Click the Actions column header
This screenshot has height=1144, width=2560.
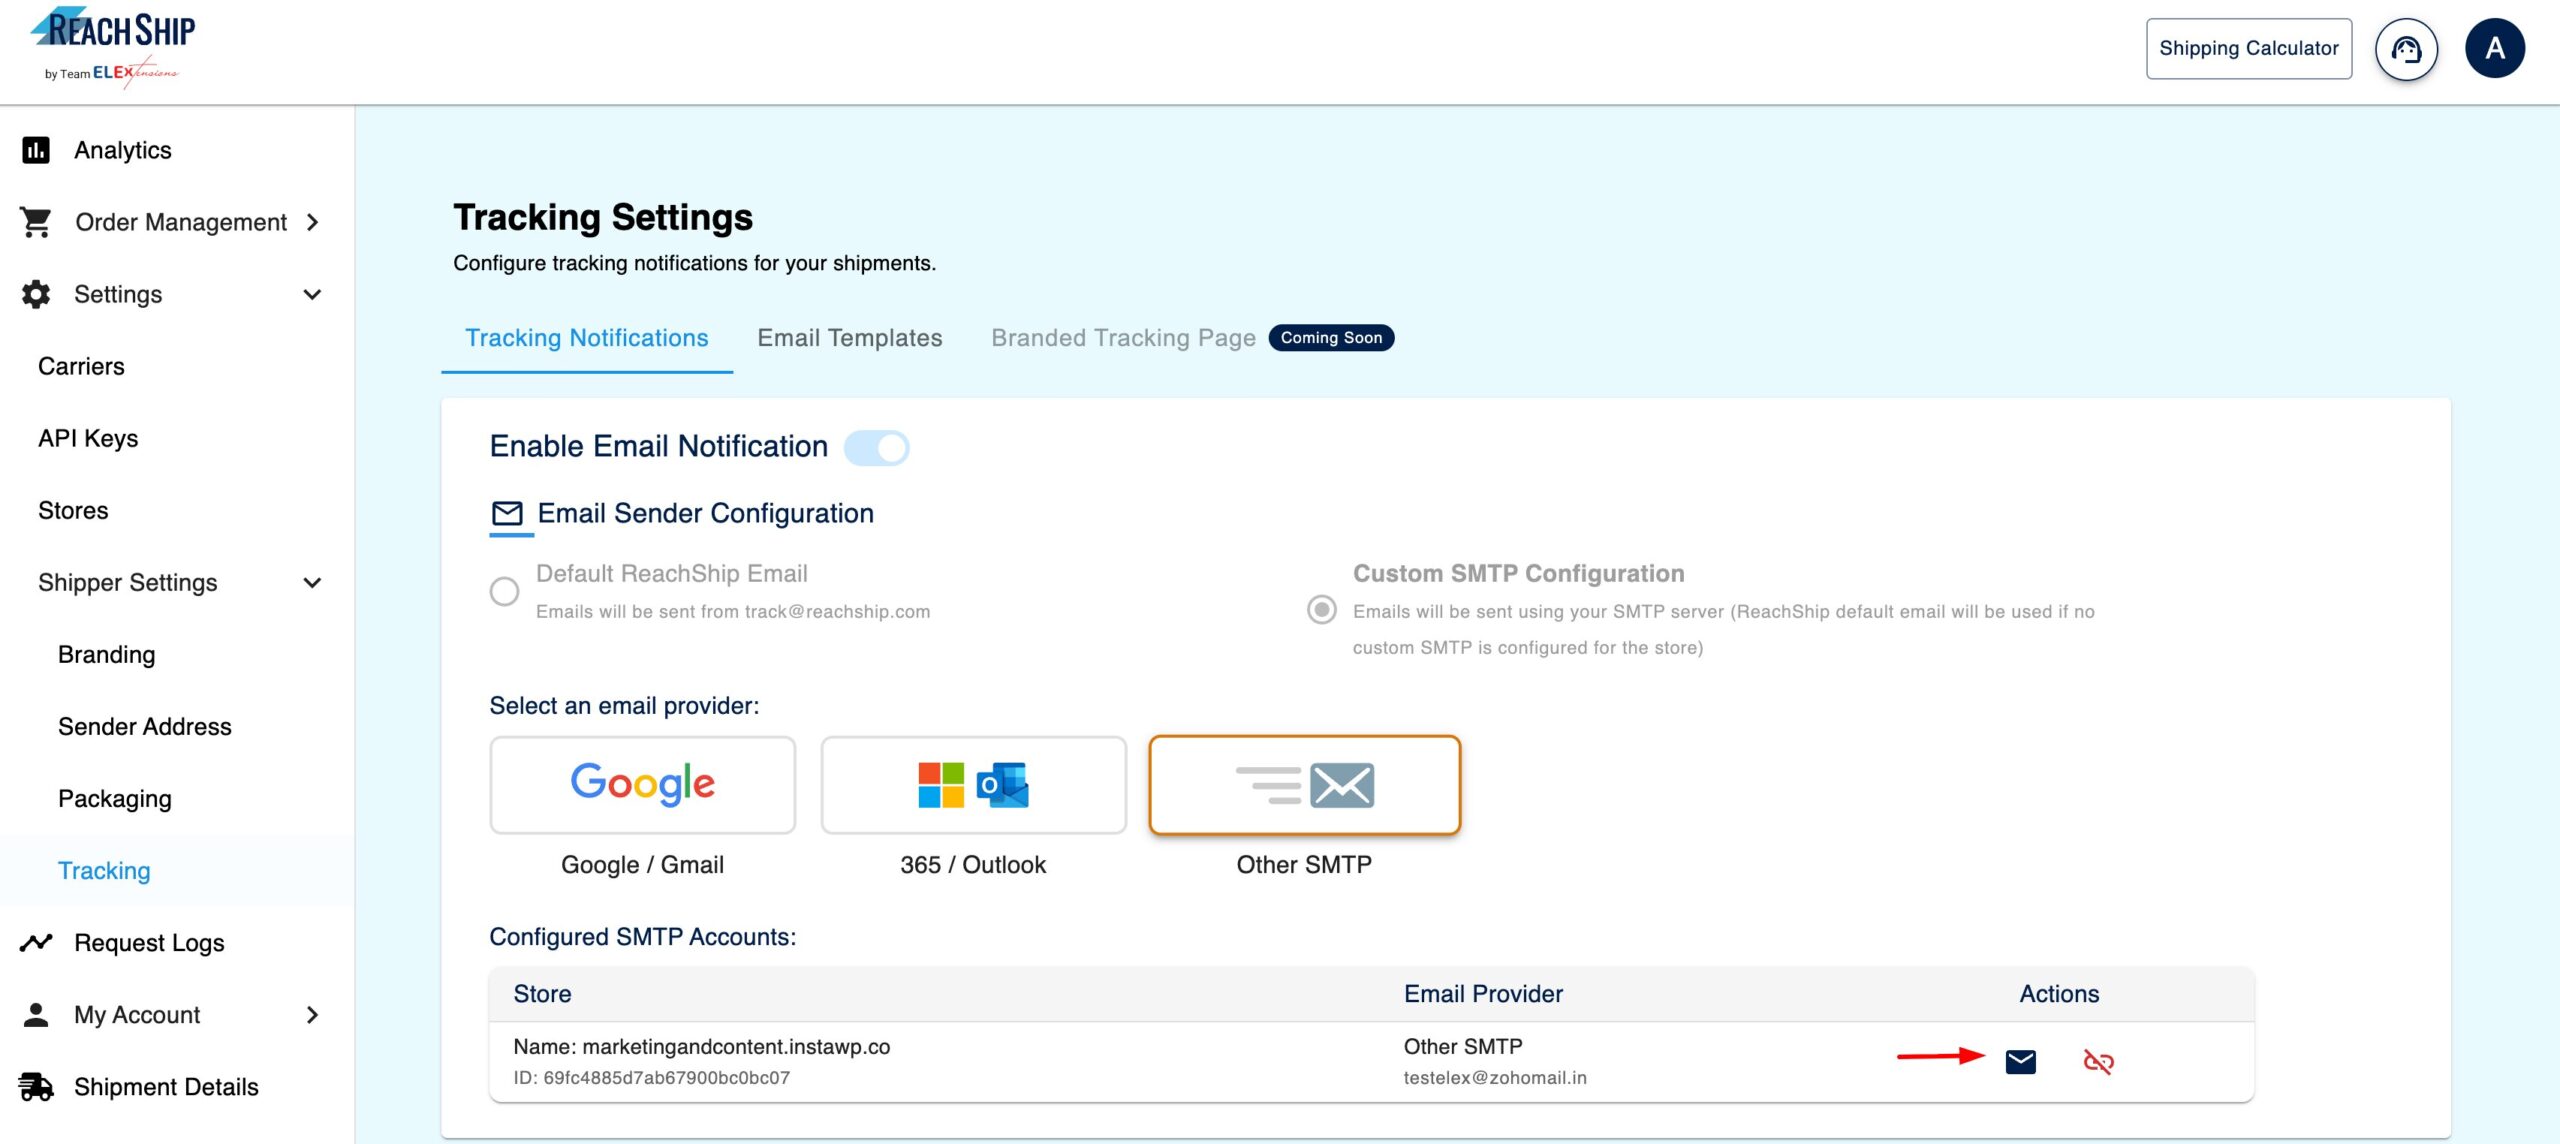coord(2059,993)
